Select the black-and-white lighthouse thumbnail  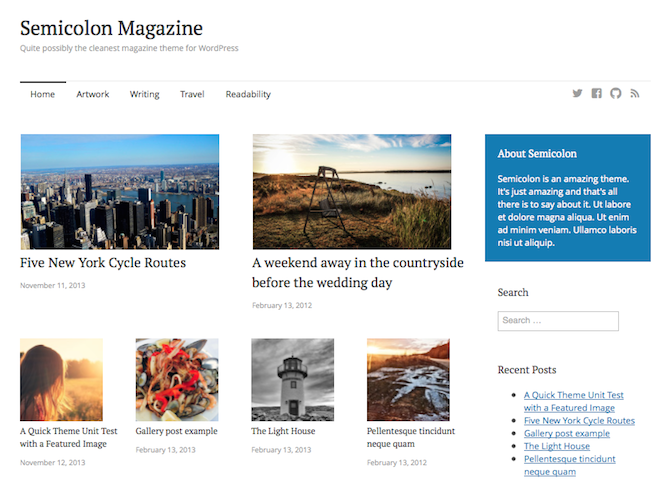click(292, 379)
